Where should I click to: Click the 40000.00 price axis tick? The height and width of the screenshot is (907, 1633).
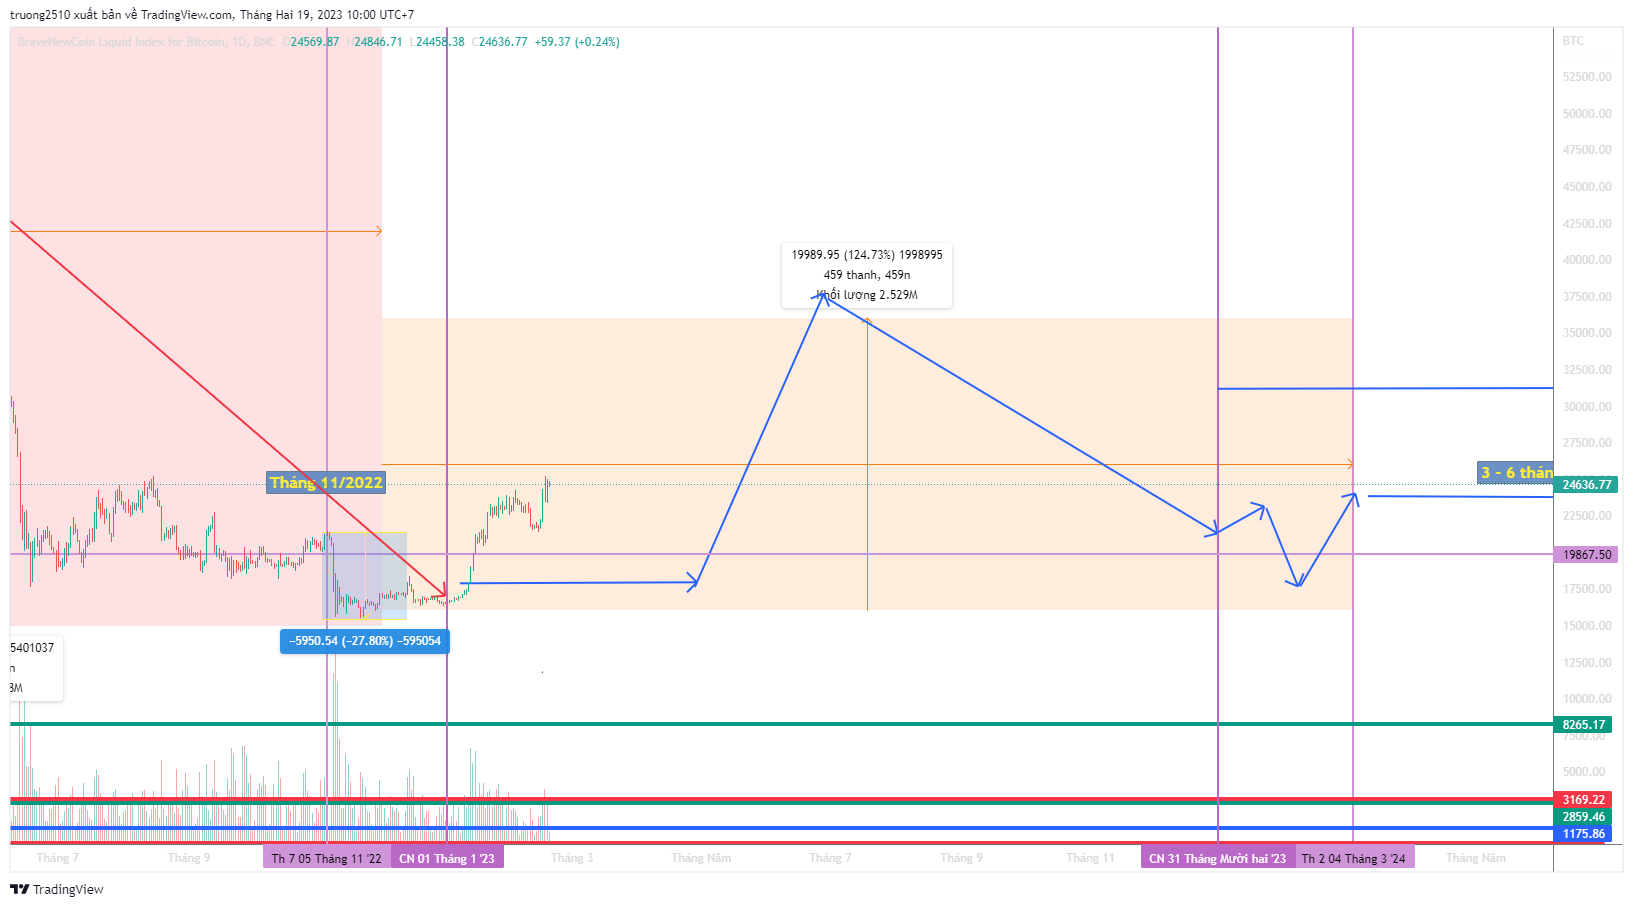[1587, 260]
